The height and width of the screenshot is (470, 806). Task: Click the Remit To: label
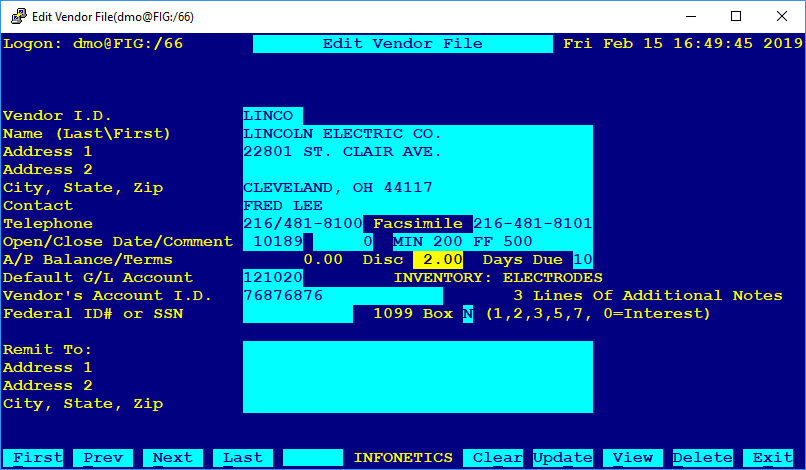(x=47, y=350)
